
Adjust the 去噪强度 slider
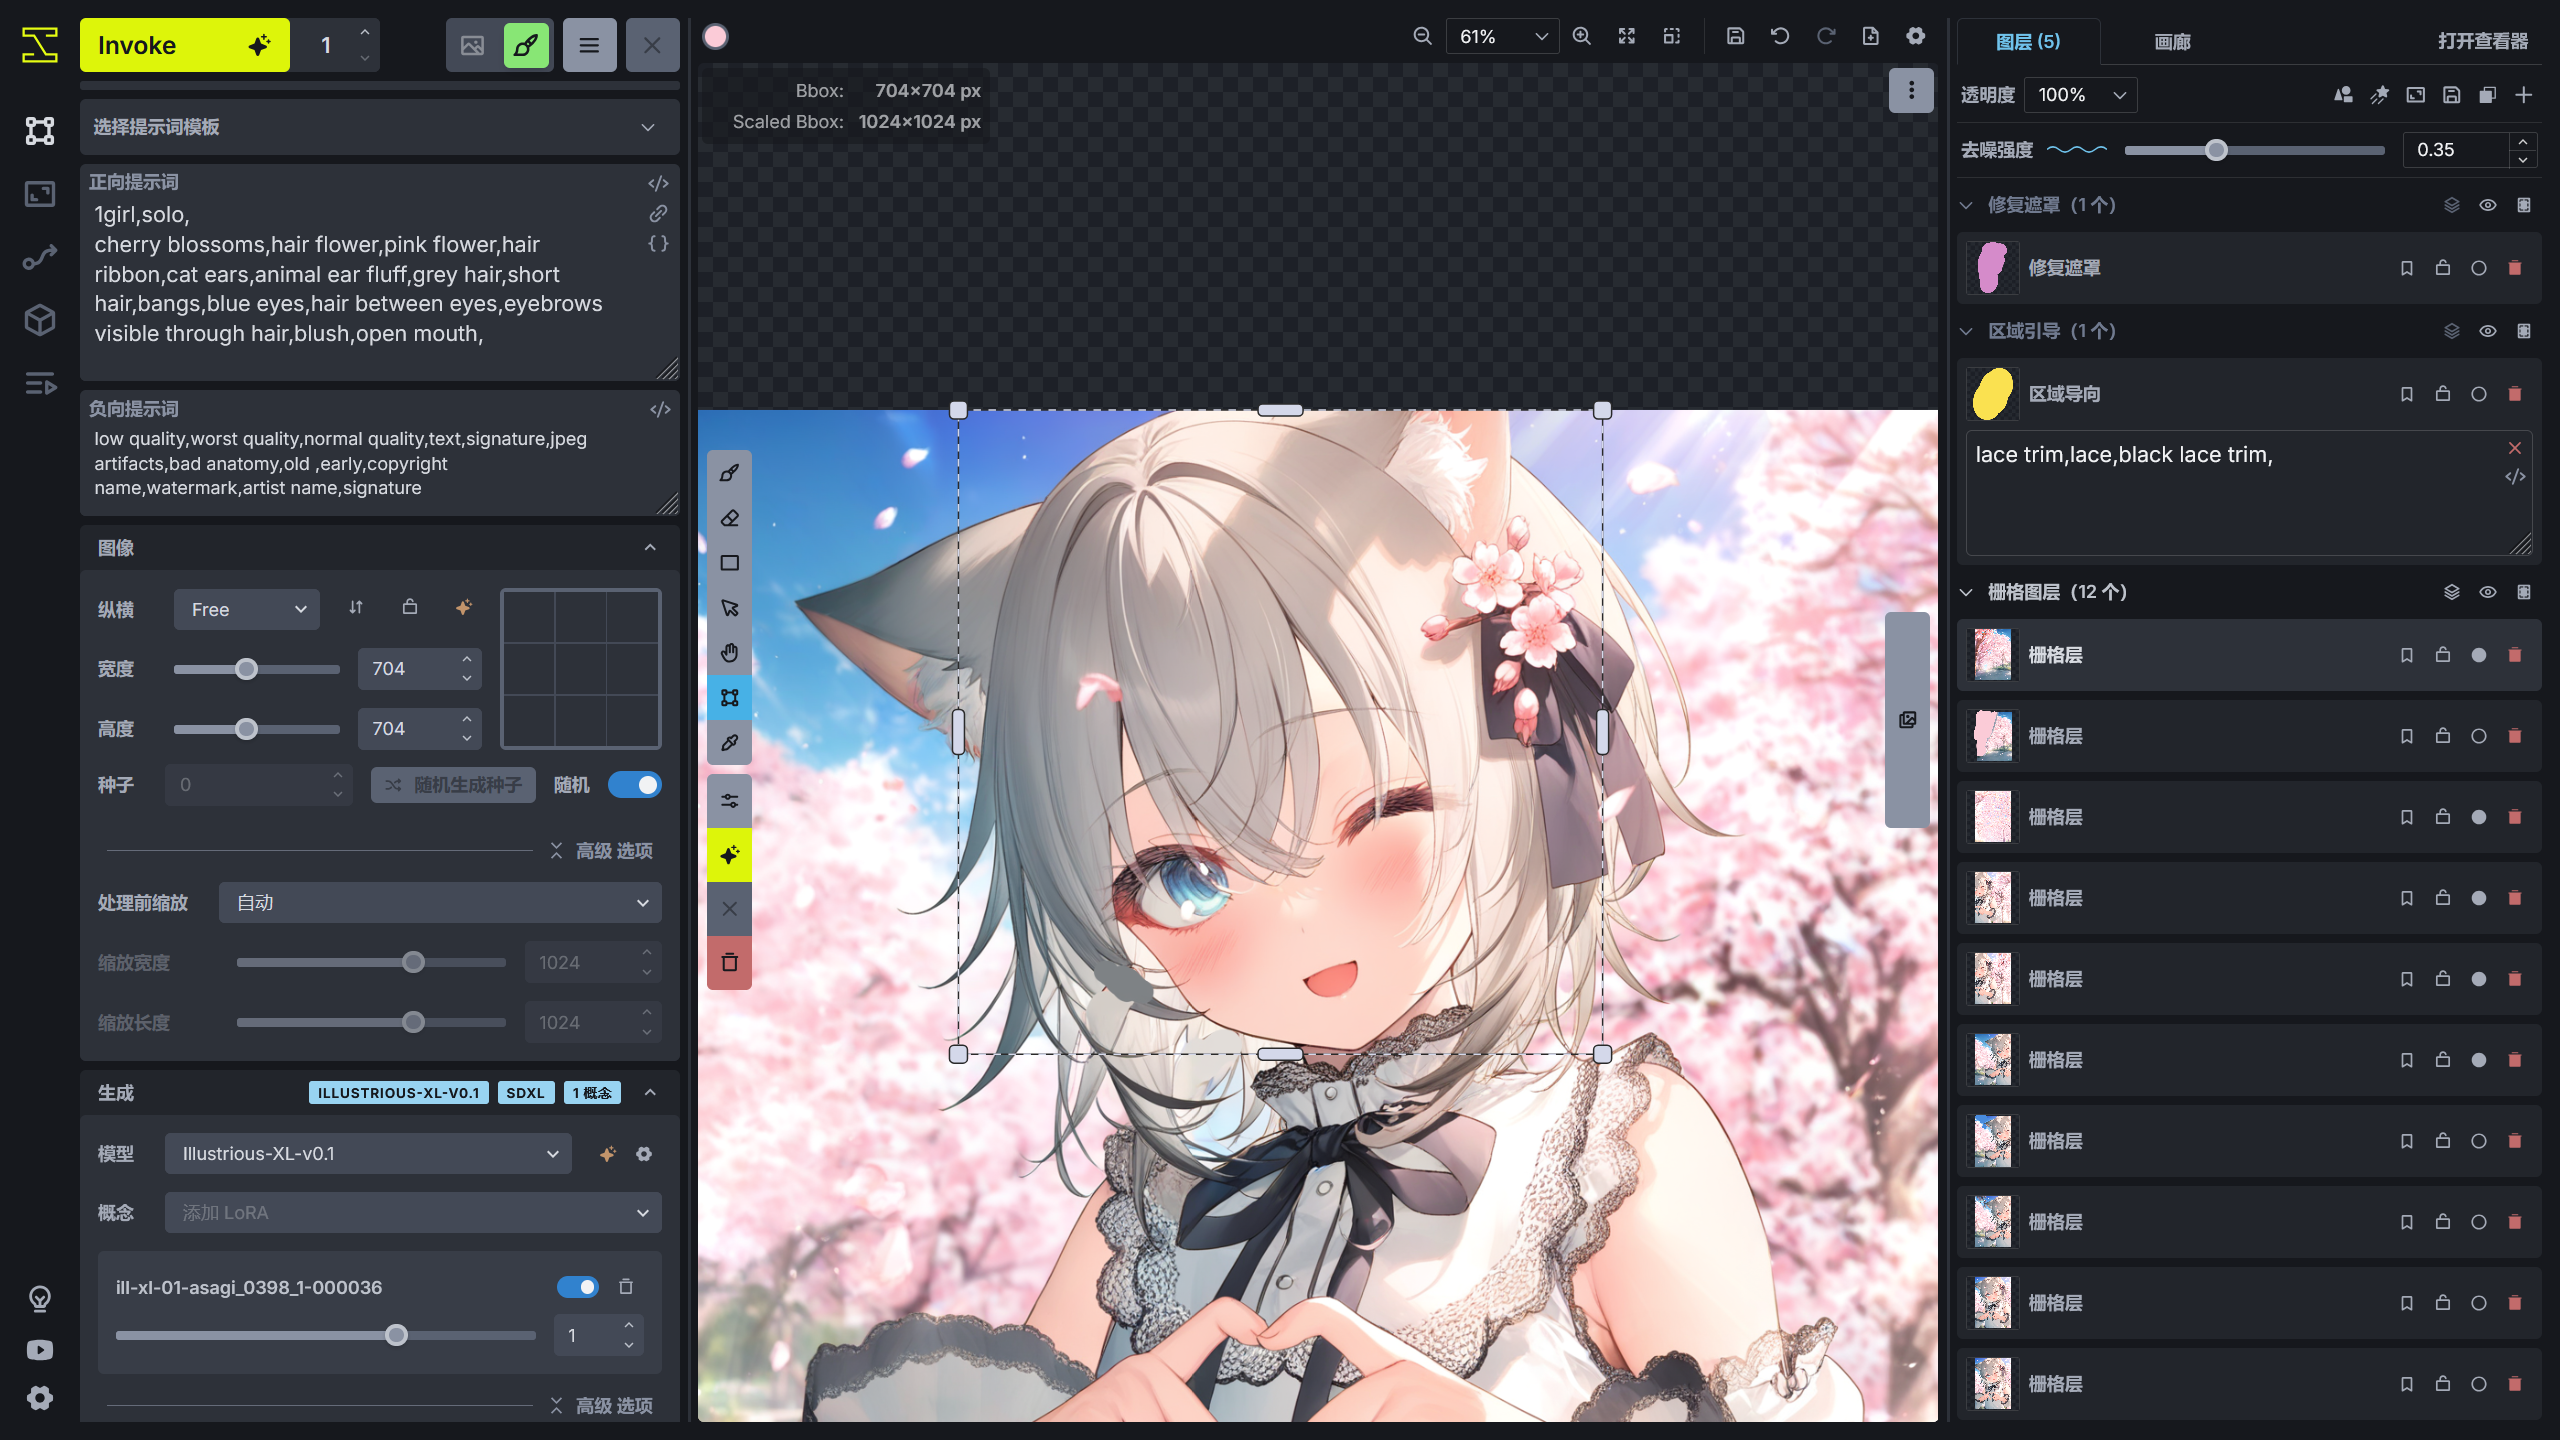pyautogui.click(x=2217, y=150)
